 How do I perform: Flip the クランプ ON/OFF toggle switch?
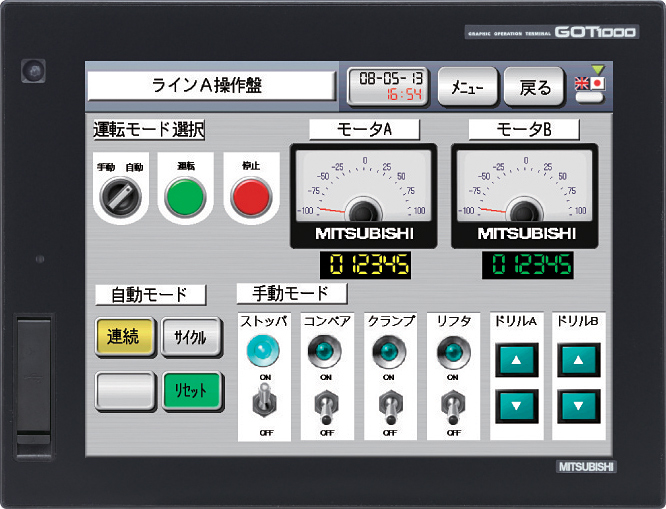tap(389, 406)
